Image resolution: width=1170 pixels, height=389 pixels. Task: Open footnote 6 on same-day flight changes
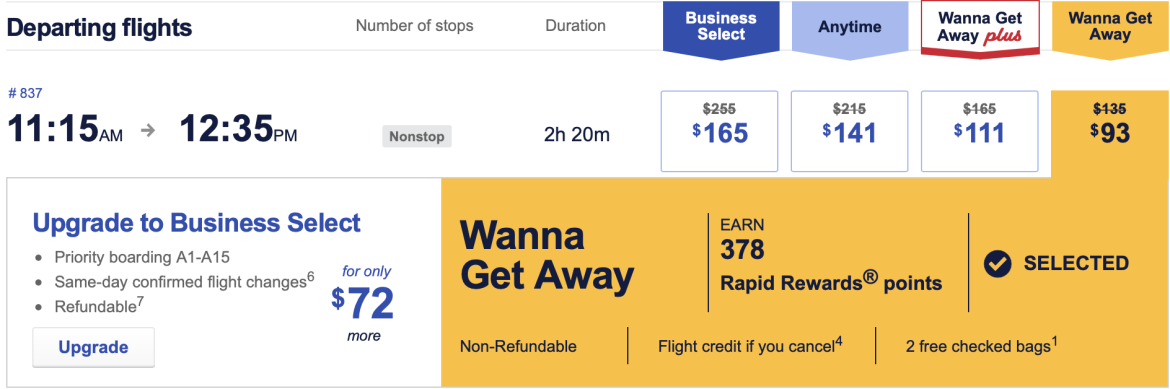[x=310, y=277]
